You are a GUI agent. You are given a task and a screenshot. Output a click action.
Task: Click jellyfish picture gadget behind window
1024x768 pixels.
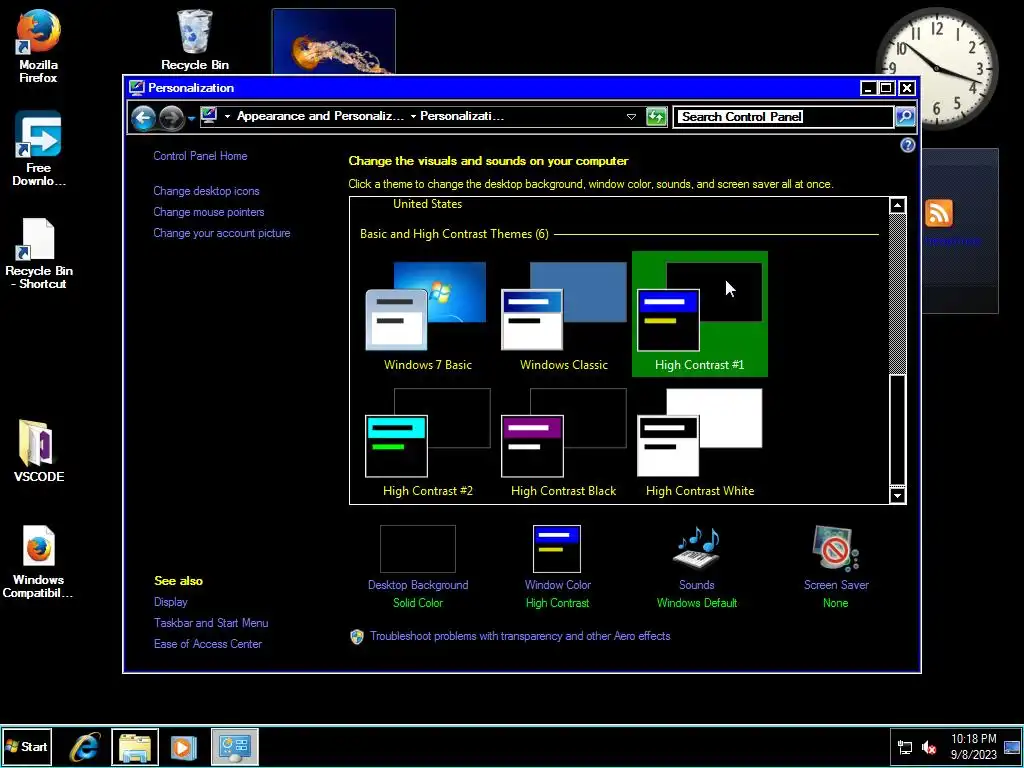pos(334,41)
